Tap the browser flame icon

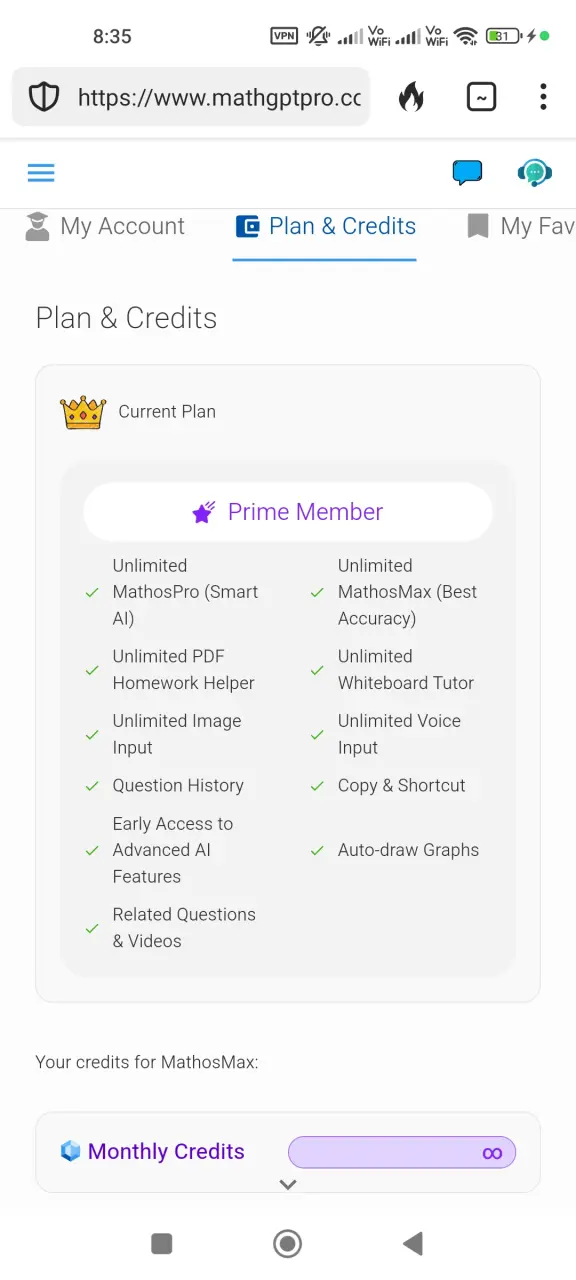point(411,97)
